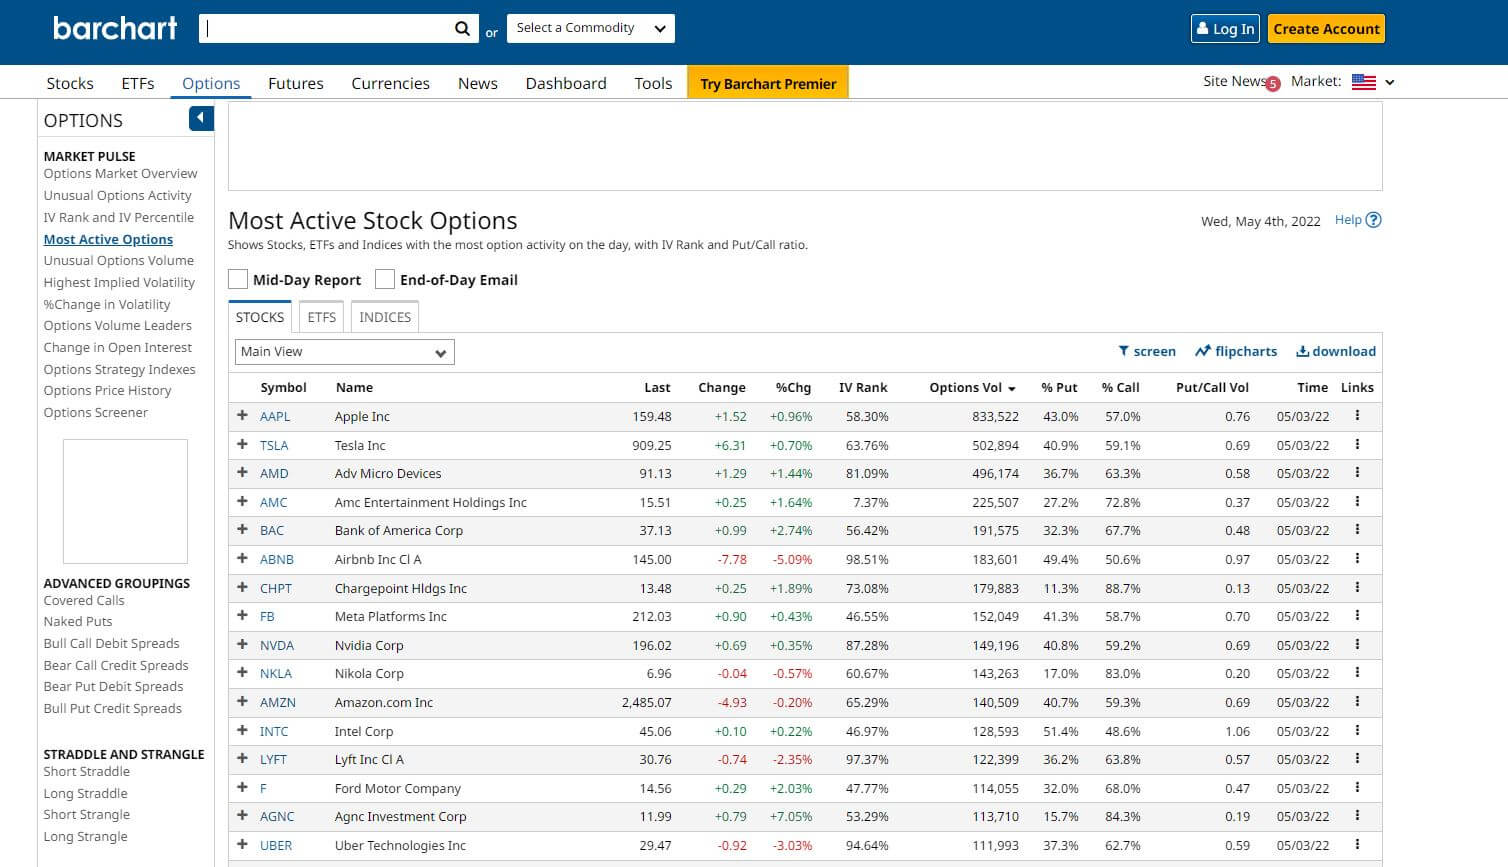Download the options table data
The image size is (1508, 867).
(1336, 351)
